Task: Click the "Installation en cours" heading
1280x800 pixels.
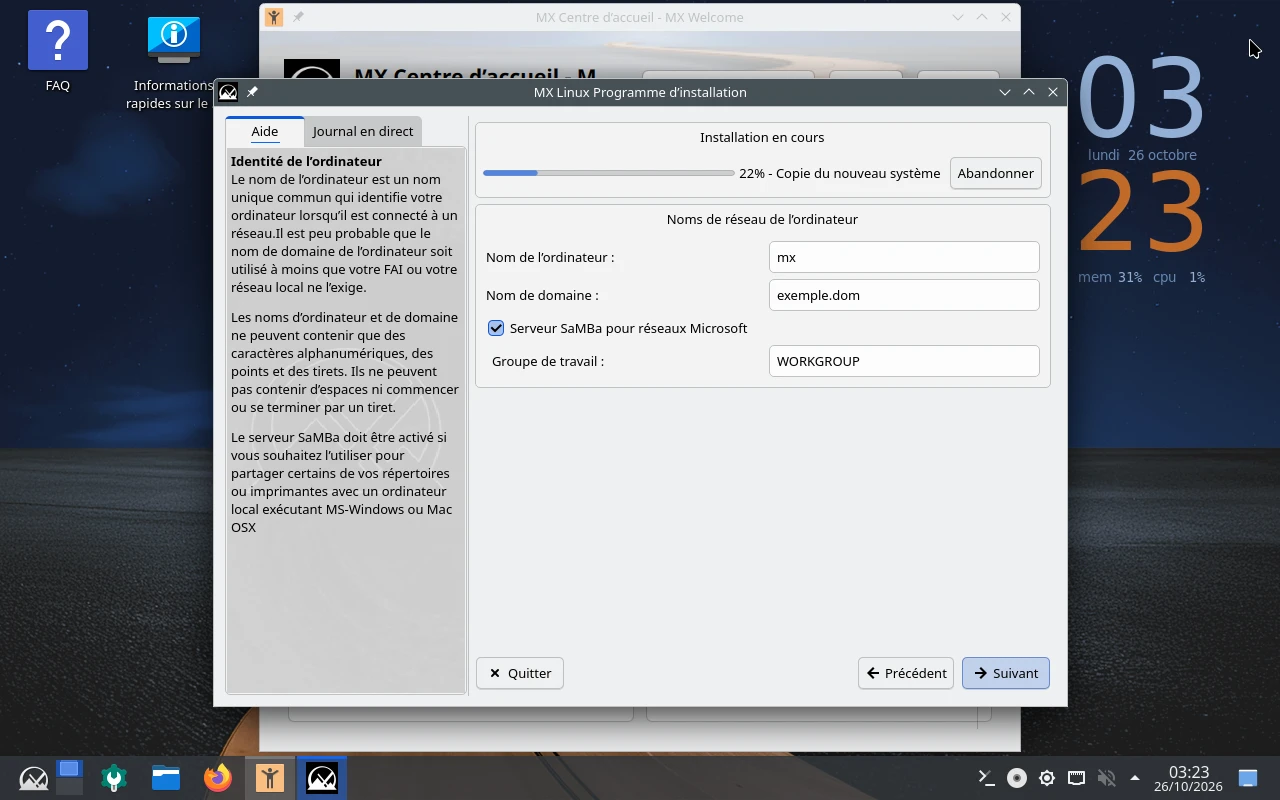Action: tap(762, 137)
